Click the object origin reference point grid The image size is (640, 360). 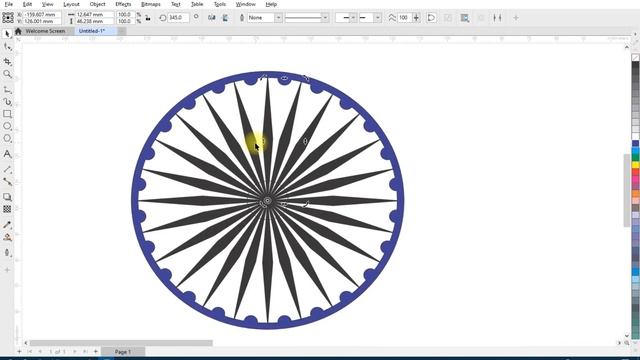click(8, 18)
